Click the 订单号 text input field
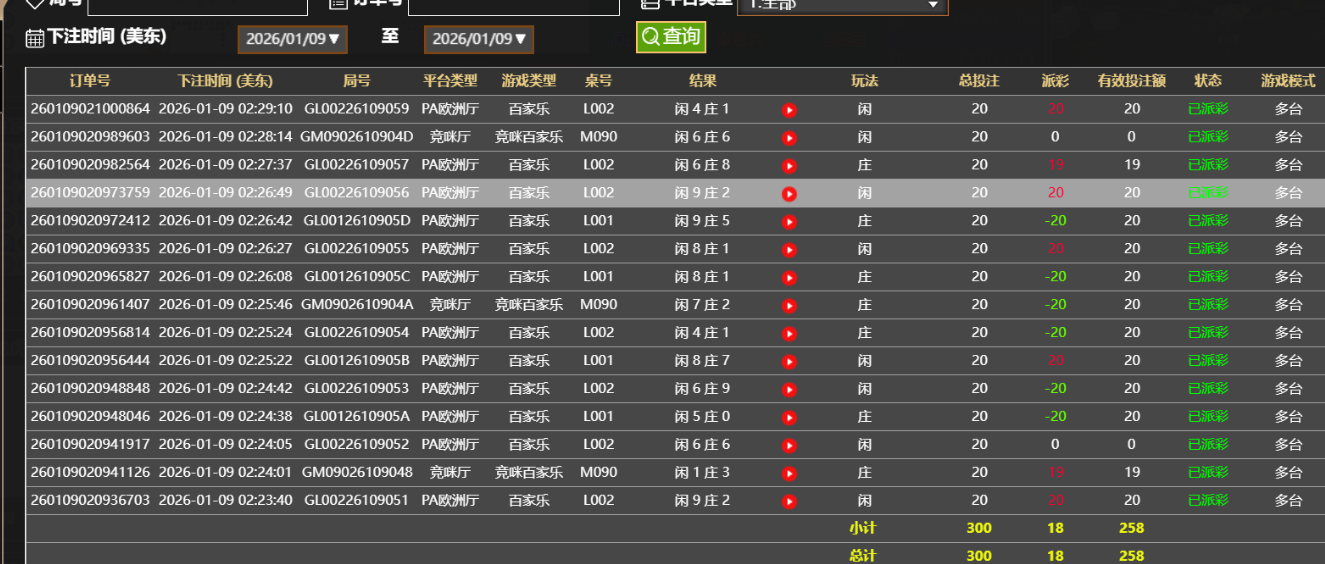 [514, 6]
